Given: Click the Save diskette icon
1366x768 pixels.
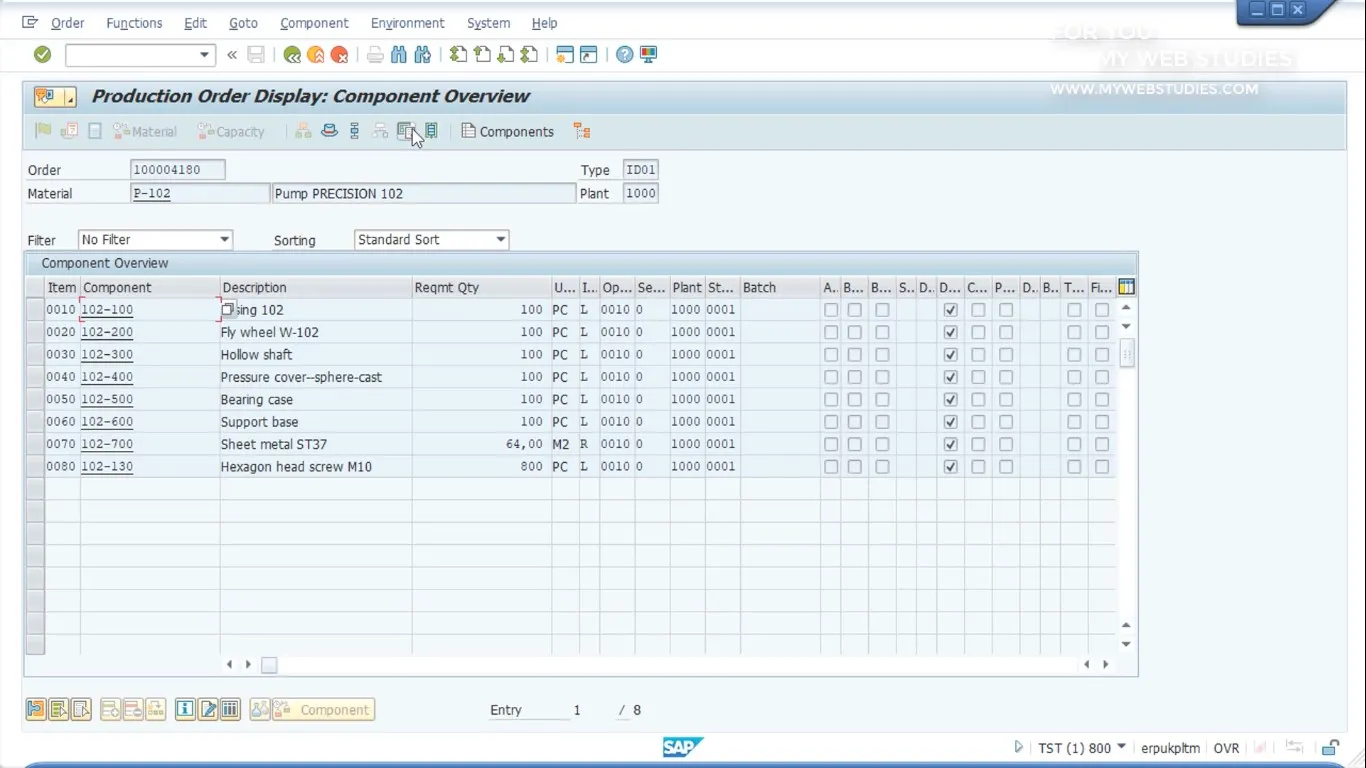Looking at the screenshot, I should [256, 55].
